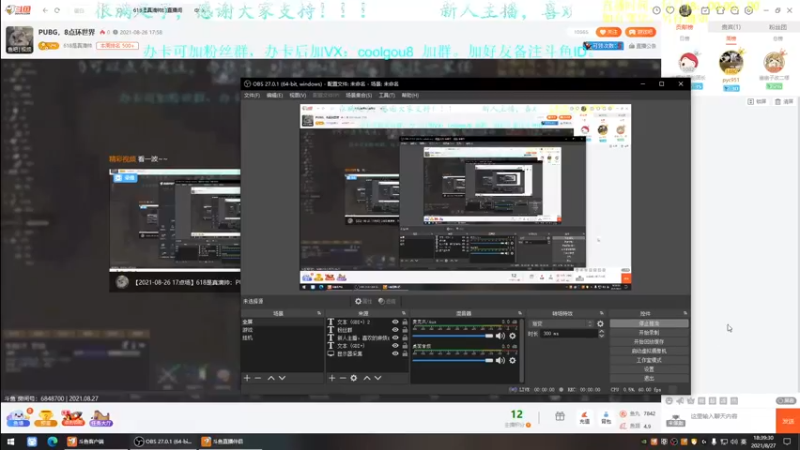Open the first menu in OBS menu bar

tap(252, 95)
